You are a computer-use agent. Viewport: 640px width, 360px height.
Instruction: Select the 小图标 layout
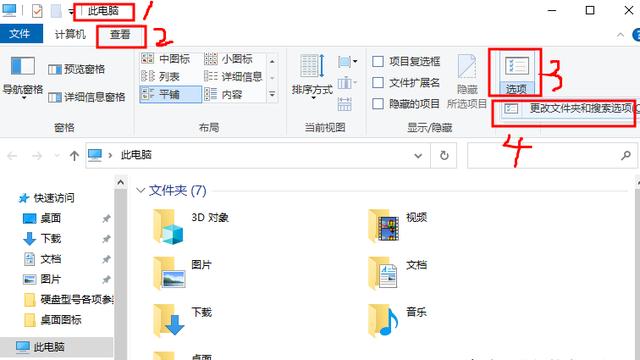(x=229, y=59)
